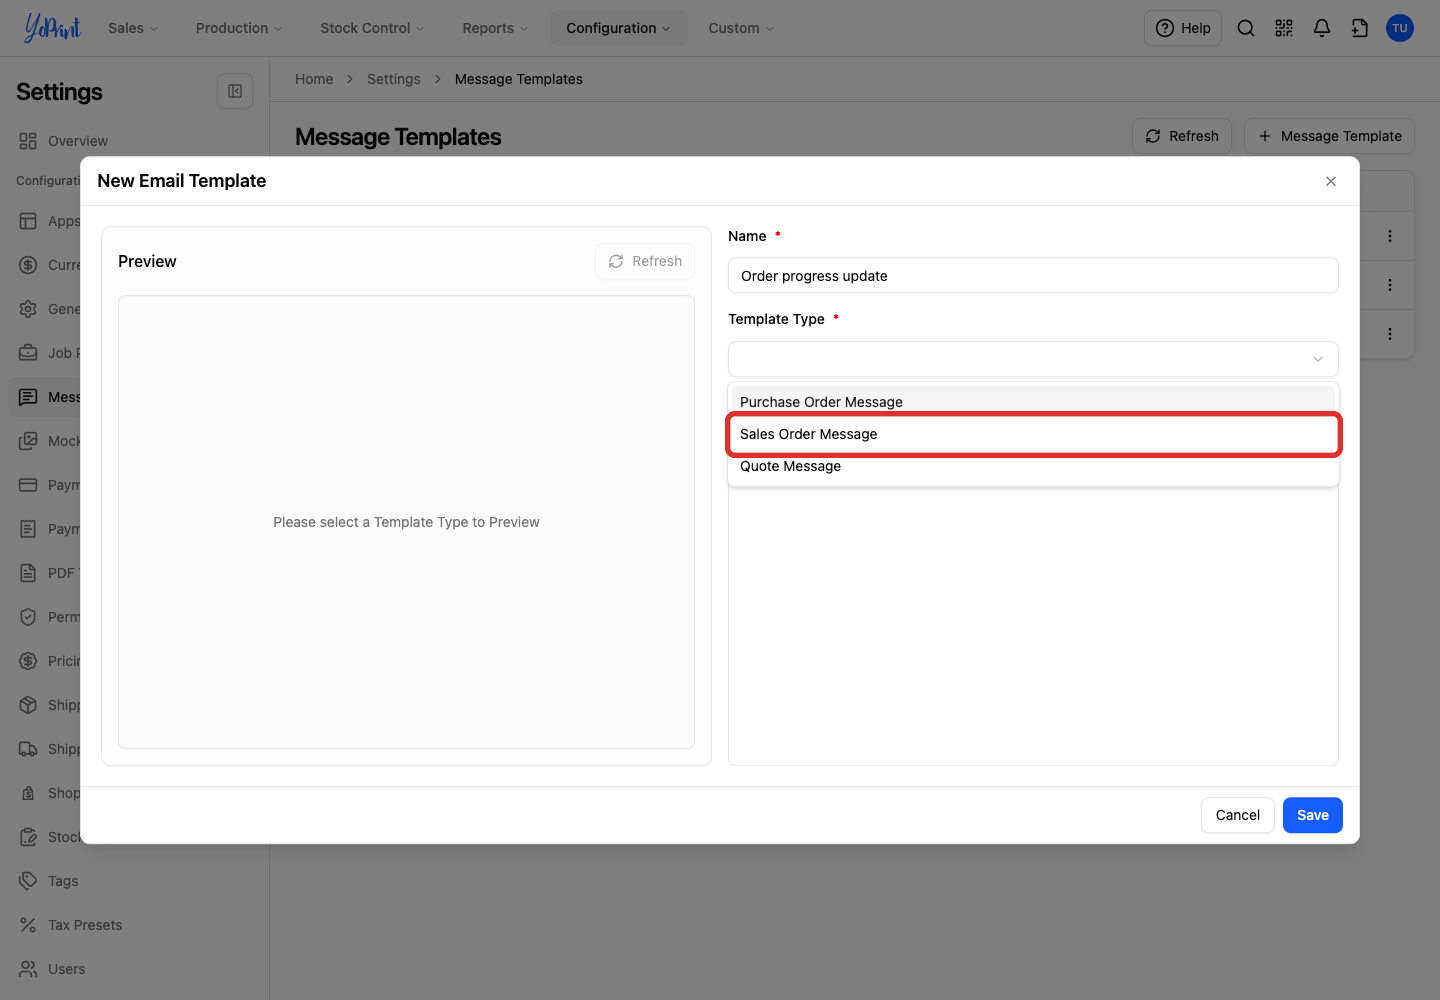Open the Stock Control menu

[x=372, y=28]
